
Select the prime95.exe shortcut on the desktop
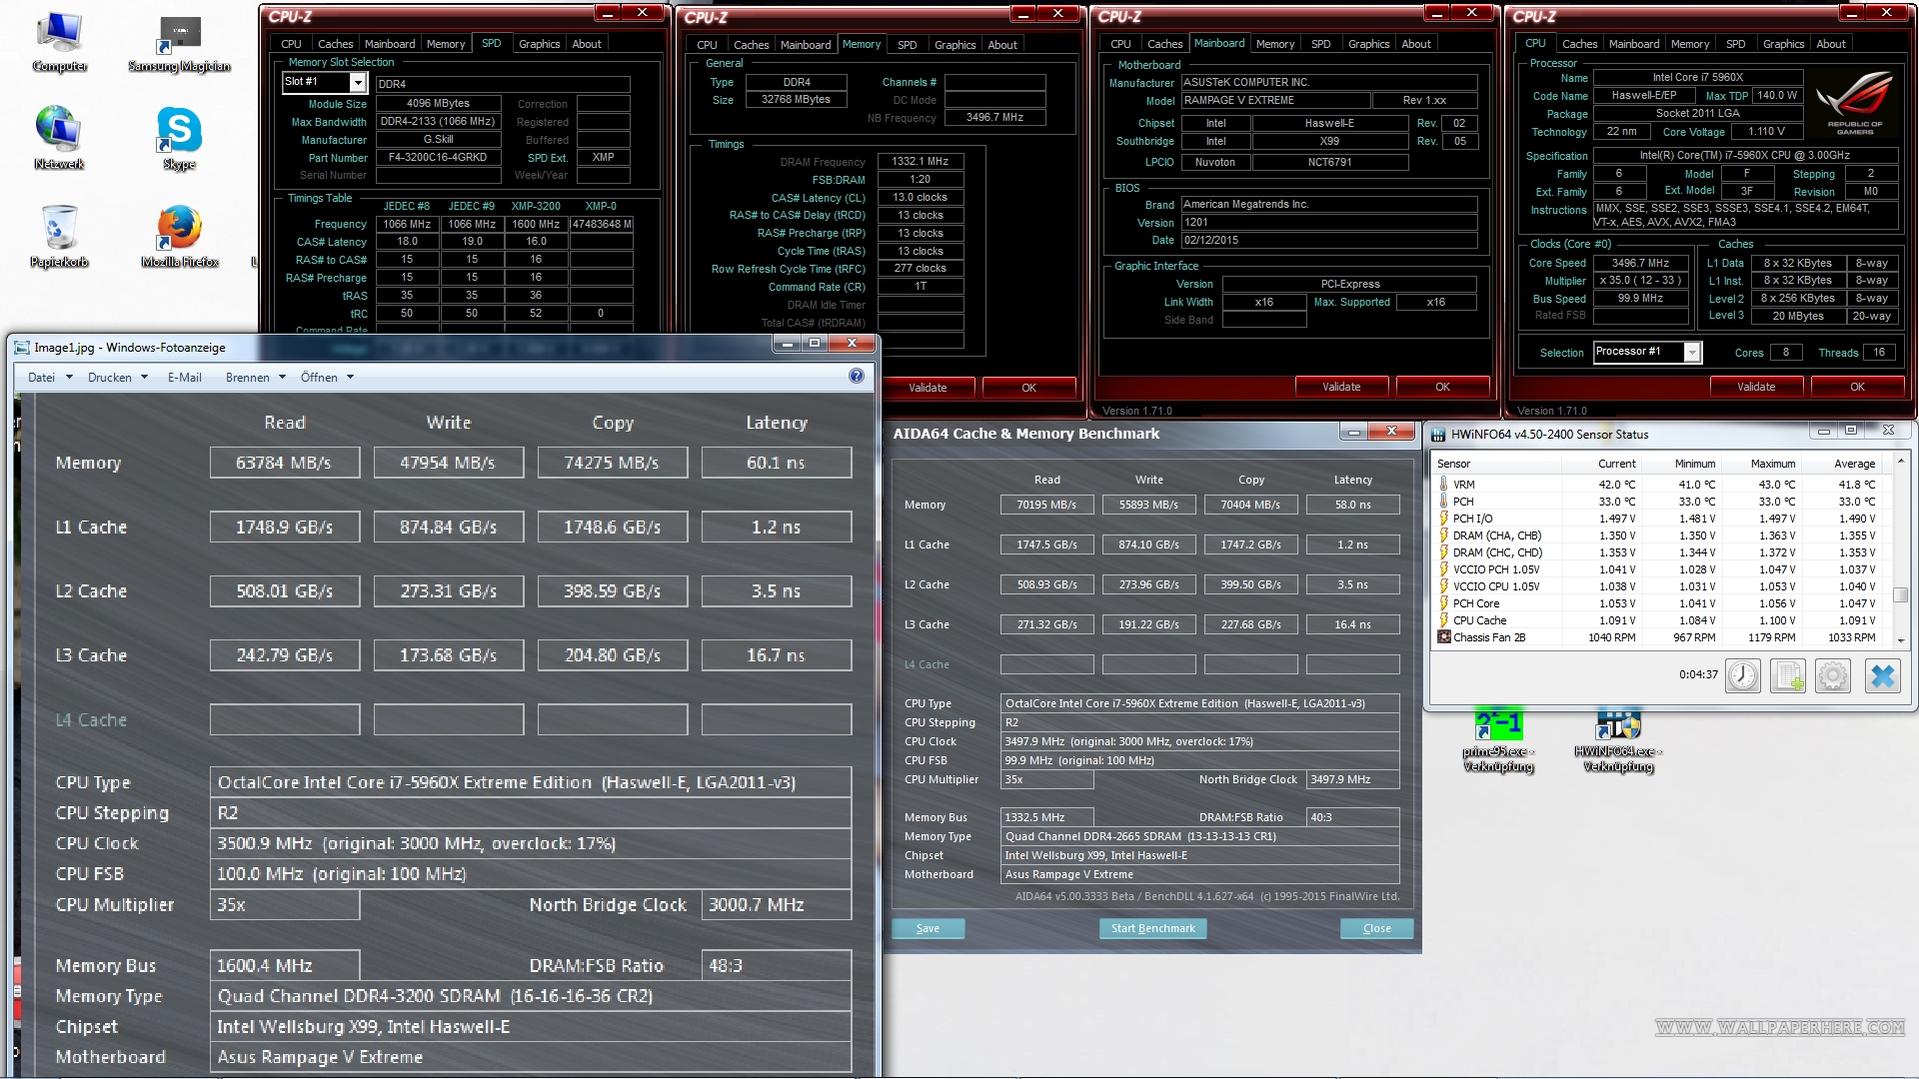[x=1498, y=741]
